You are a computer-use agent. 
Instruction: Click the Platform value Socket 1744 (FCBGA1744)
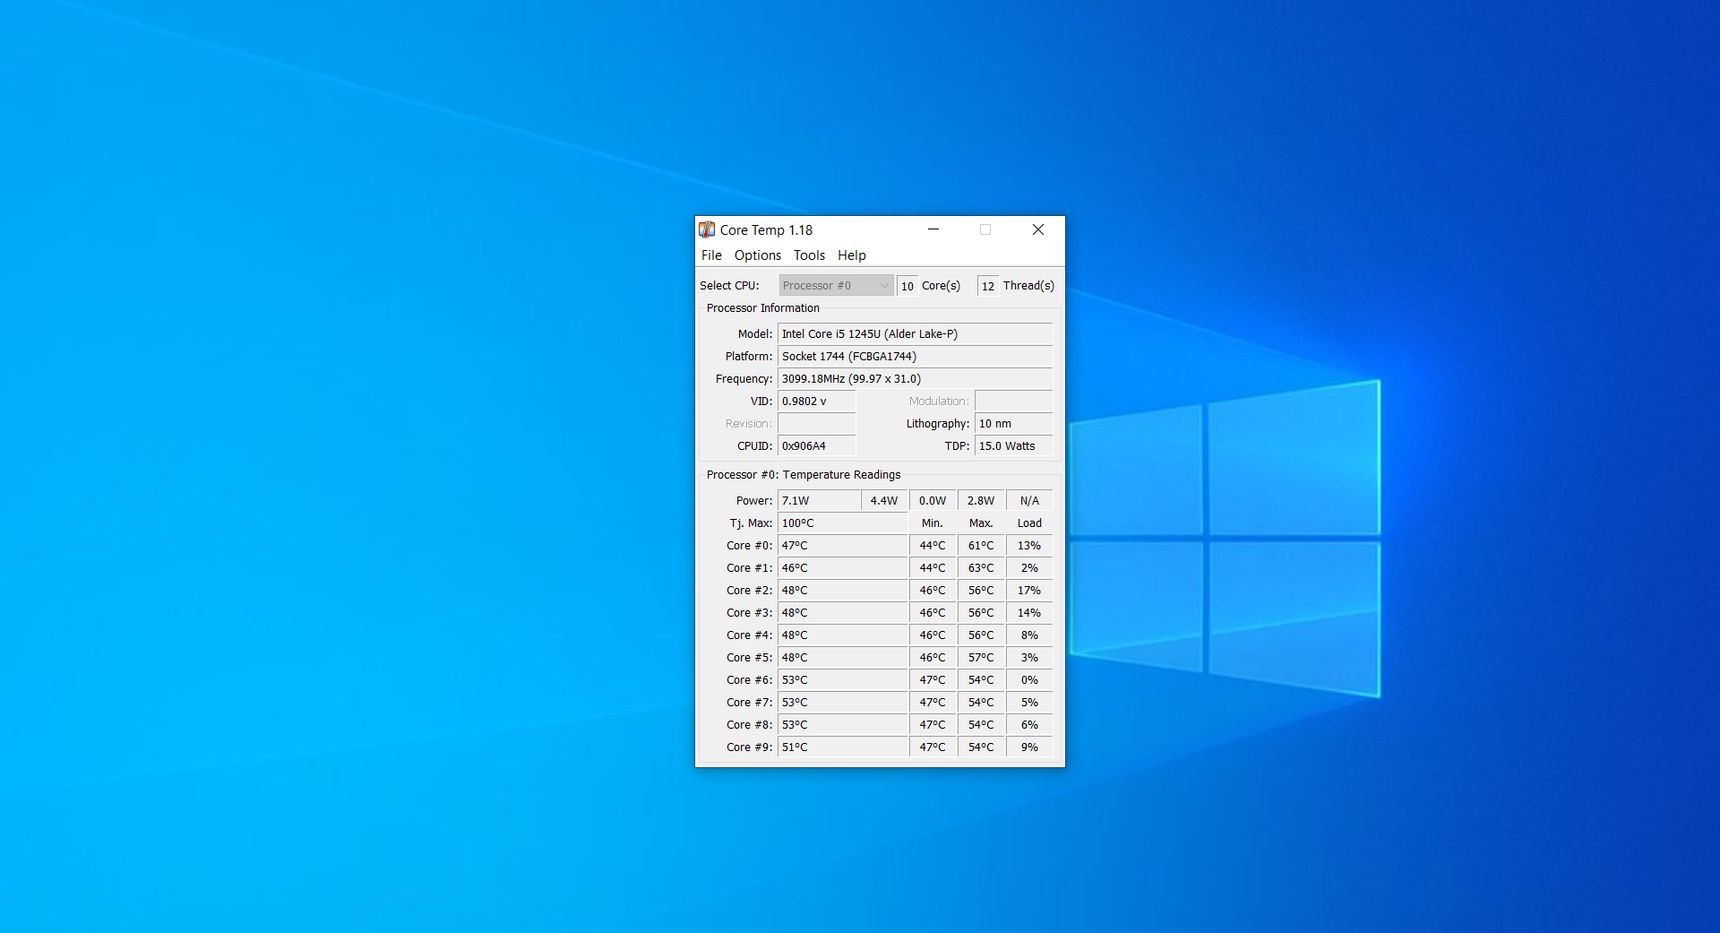(915, 356)
